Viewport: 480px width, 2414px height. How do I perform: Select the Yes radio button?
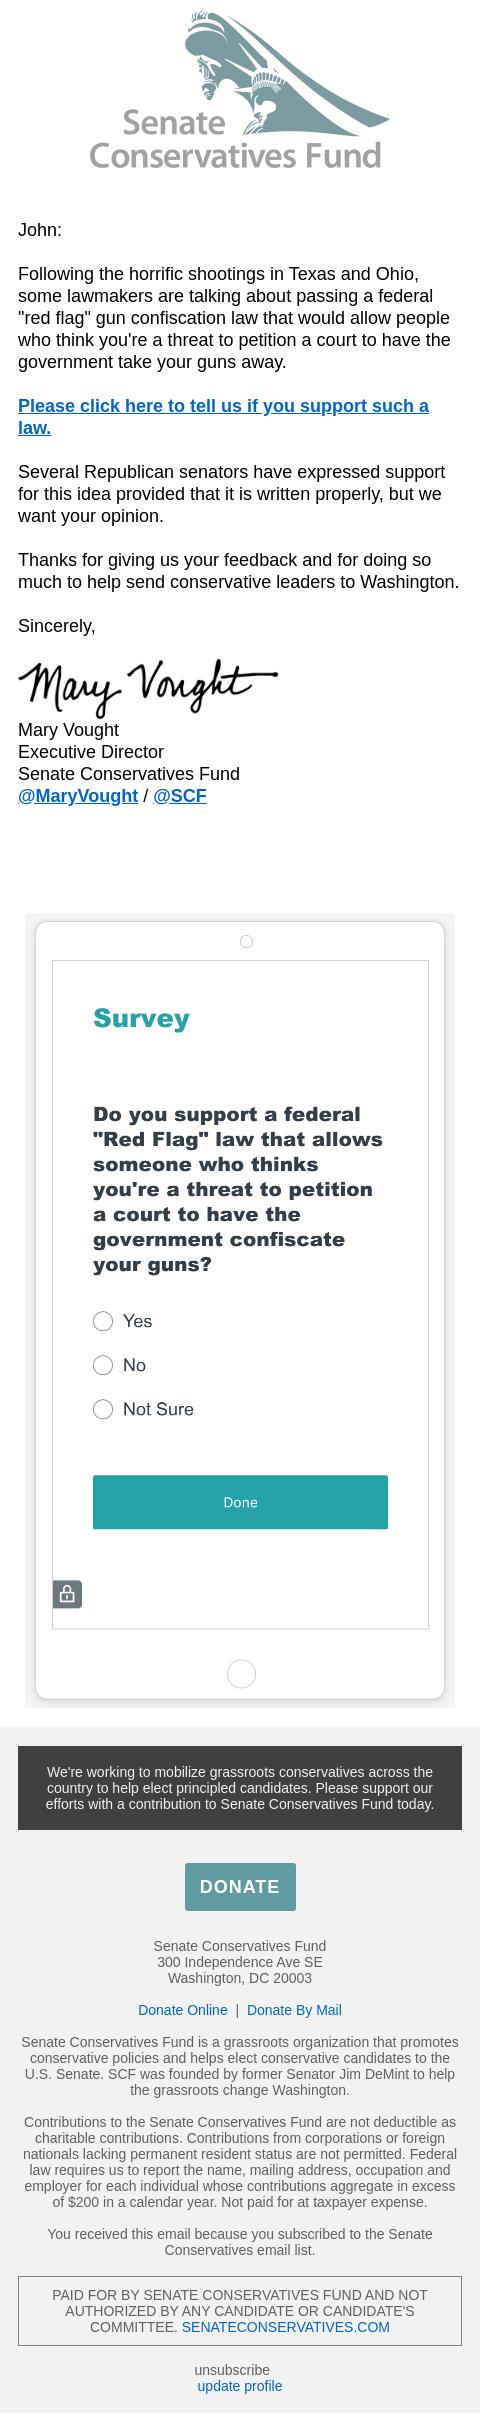coord(103,1321)
